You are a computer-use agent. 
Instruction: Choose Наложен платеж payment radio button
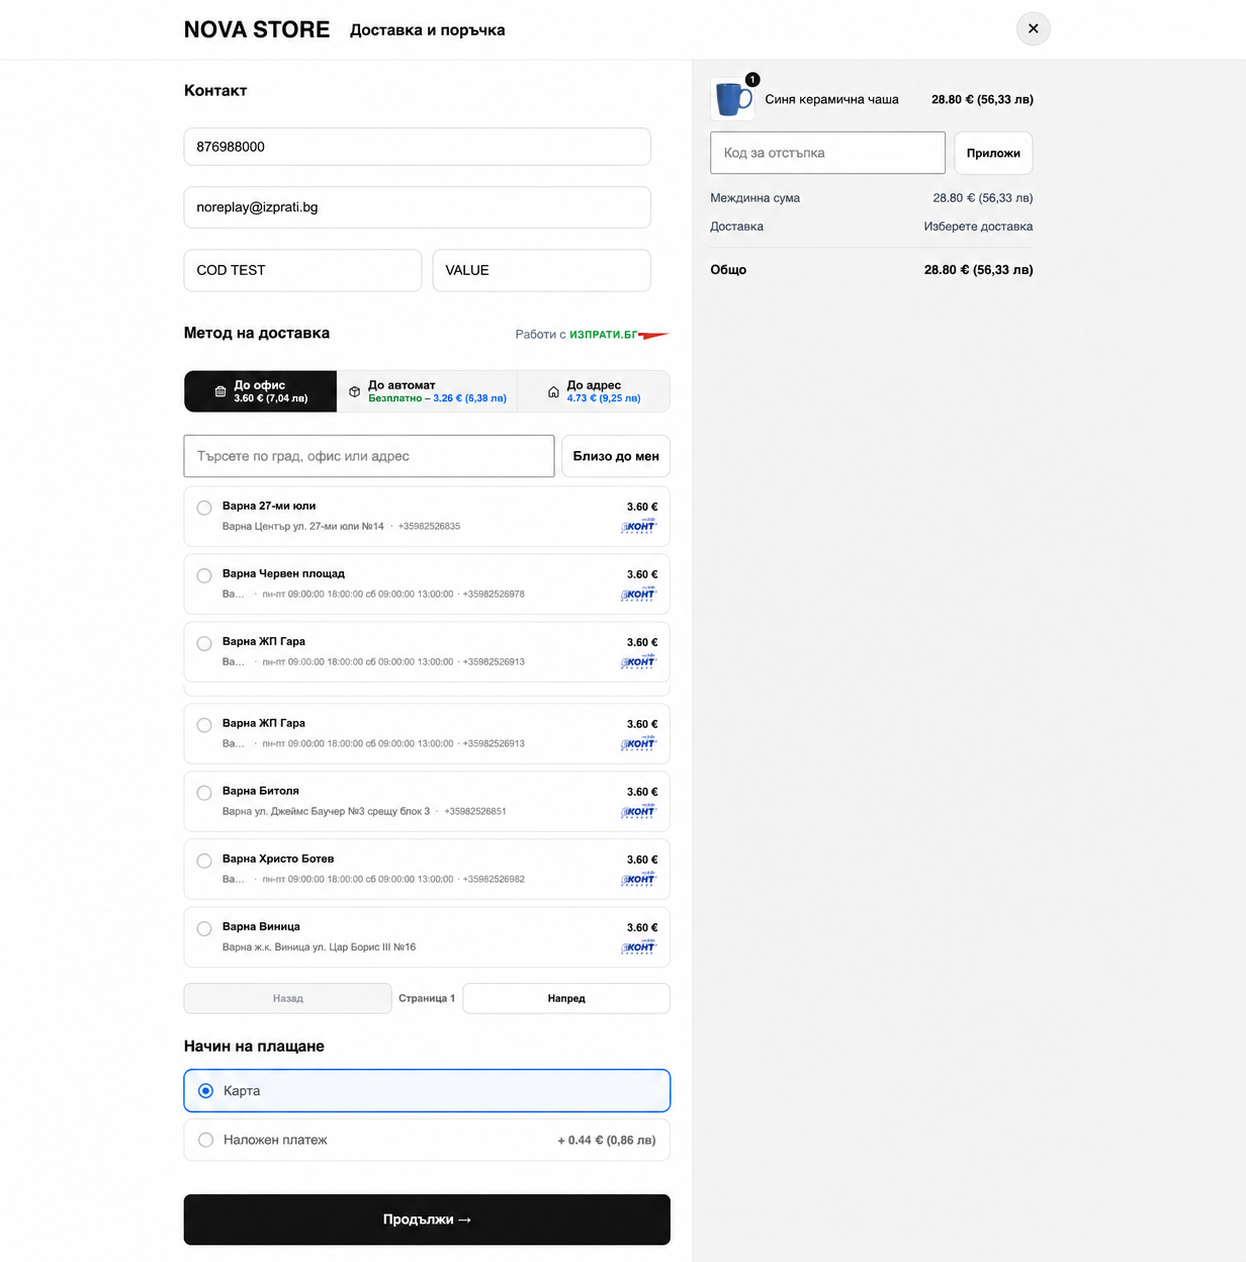pyautogui.click(x=206, y=1140)
